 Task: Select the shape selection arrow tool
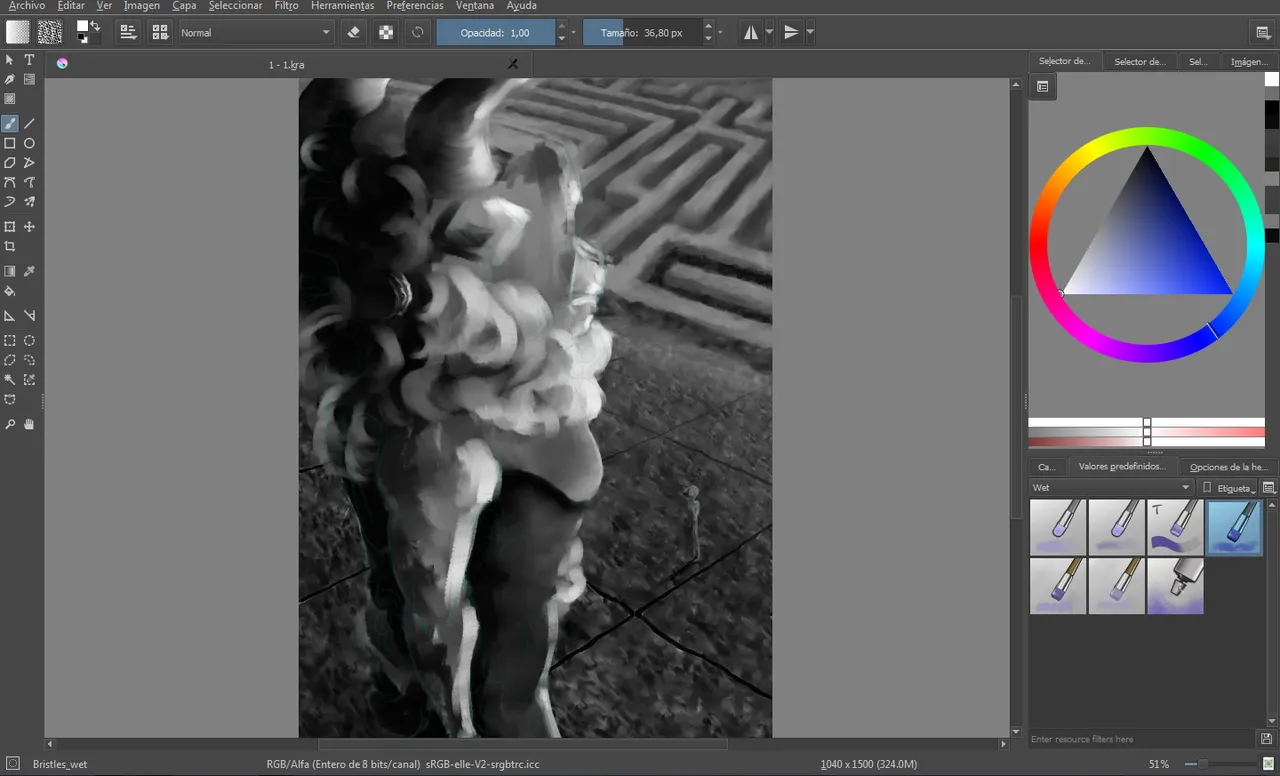pyautogui.click(x=10, y=60)
